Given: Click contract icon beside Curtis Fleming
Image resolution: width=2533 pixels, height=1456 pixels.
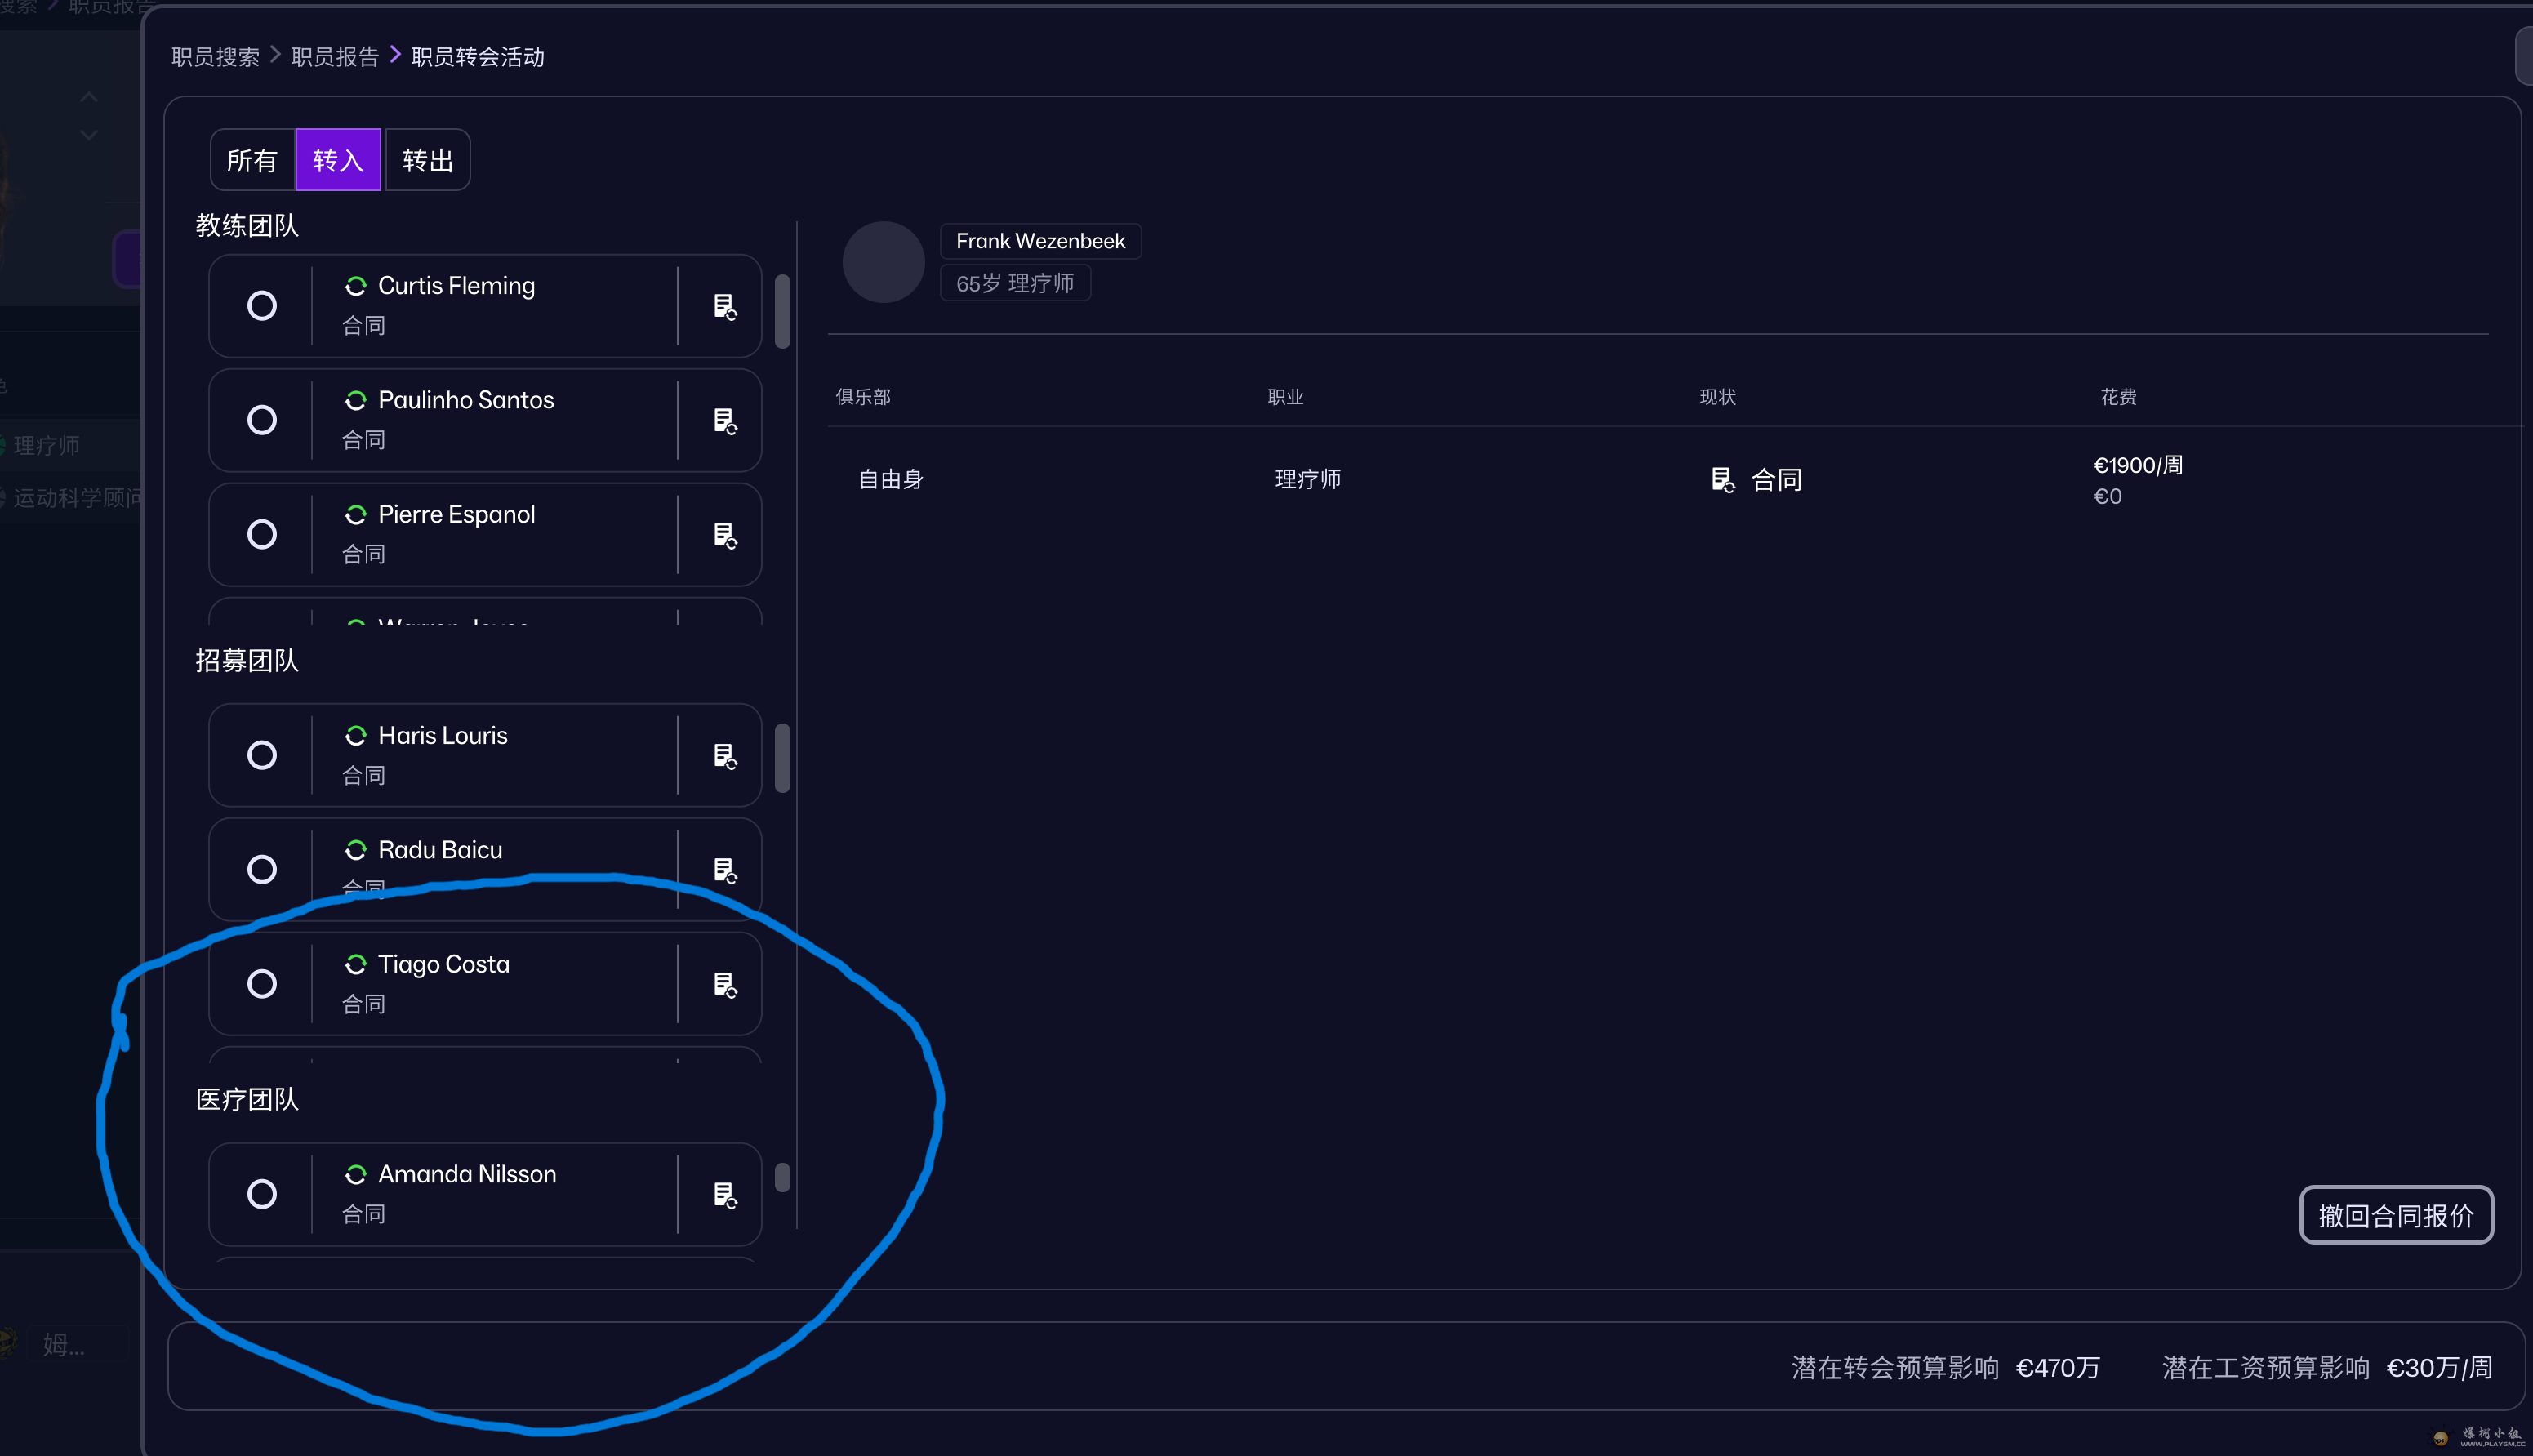Looking at the screenshot, I should (x=725, y=306).
